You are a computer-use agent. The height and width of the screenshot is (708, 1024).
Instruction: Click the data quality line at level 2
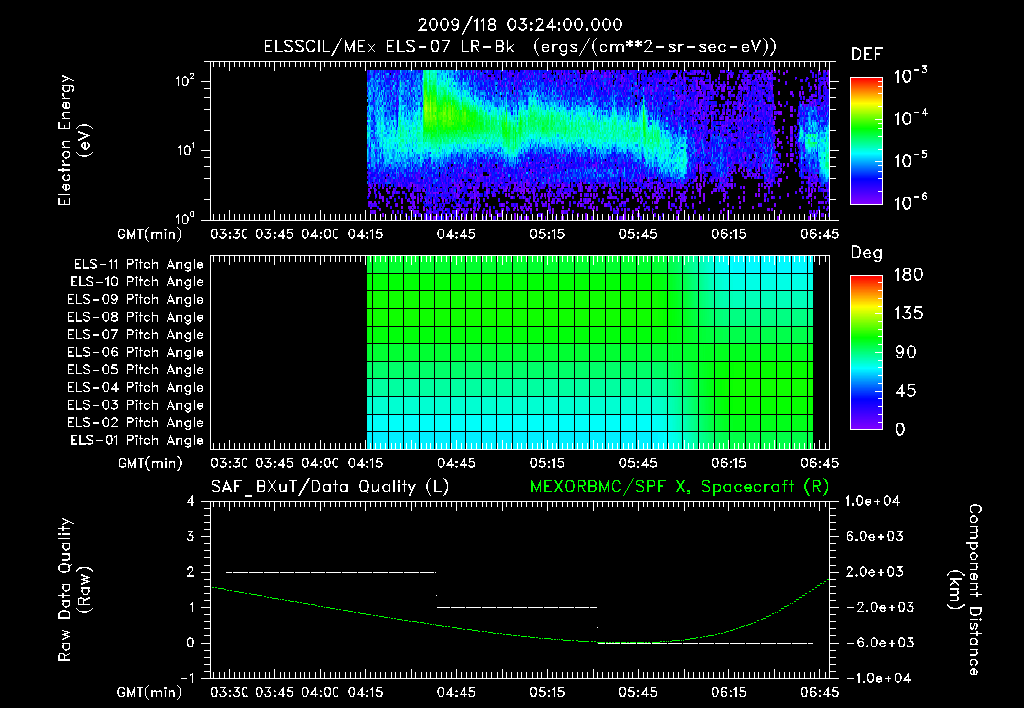[330, 572]
